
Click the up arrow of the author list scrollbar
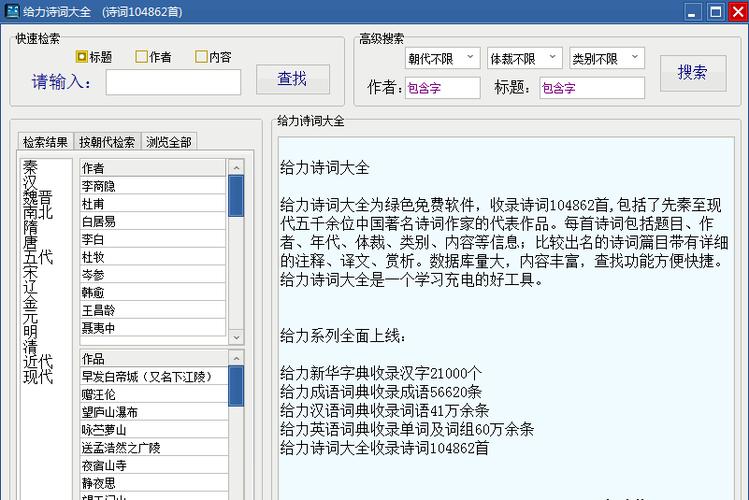[235, 168]
